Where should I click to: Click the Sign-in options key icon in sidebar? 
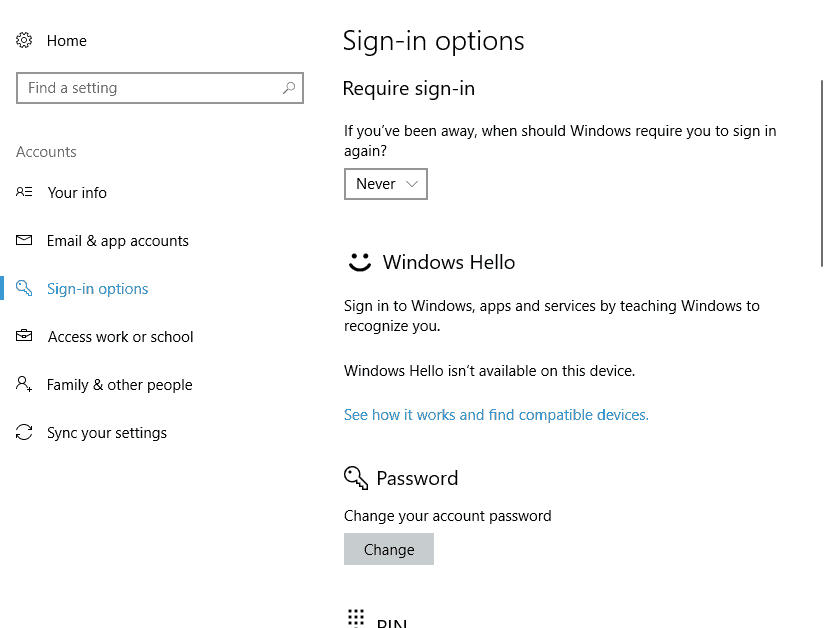point(24,288)
